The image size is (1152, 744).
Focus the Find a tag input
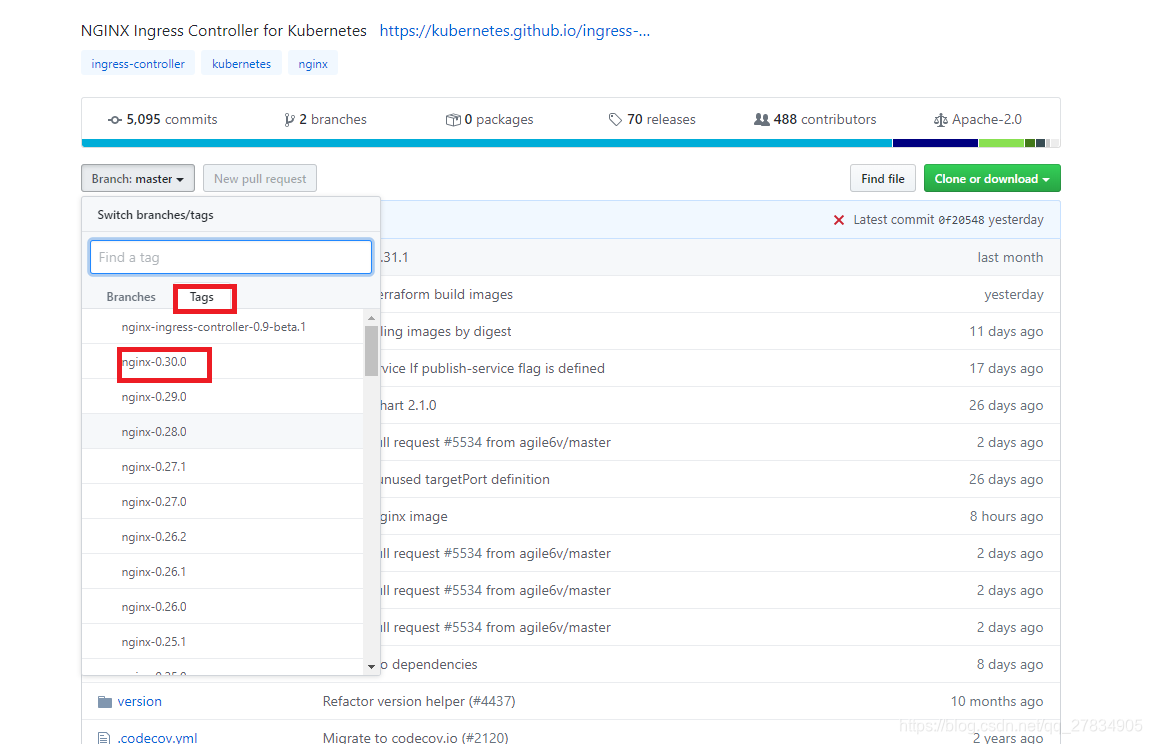click(231, 257)
